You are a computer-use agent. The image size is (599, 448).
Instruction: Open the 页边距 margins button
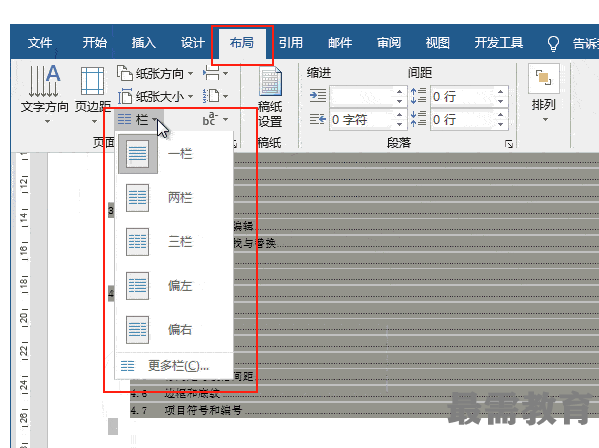tap(93, 94)
